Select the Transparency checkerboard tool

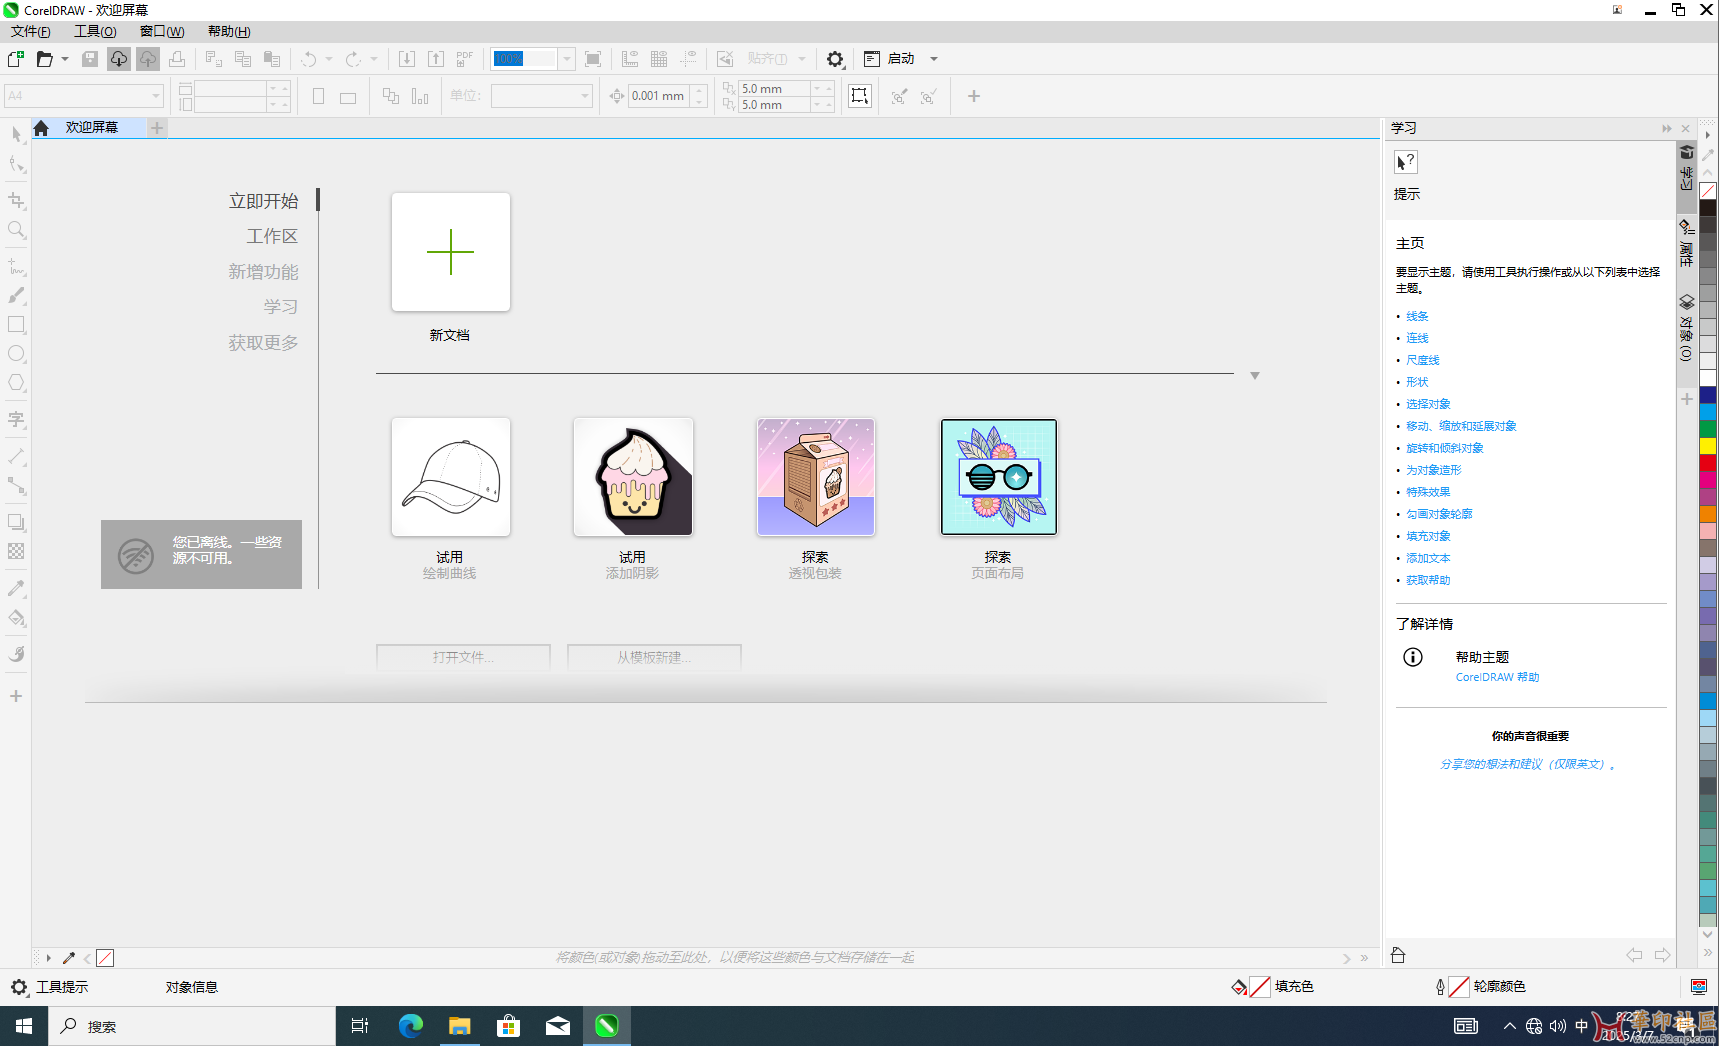coord(16,551)
